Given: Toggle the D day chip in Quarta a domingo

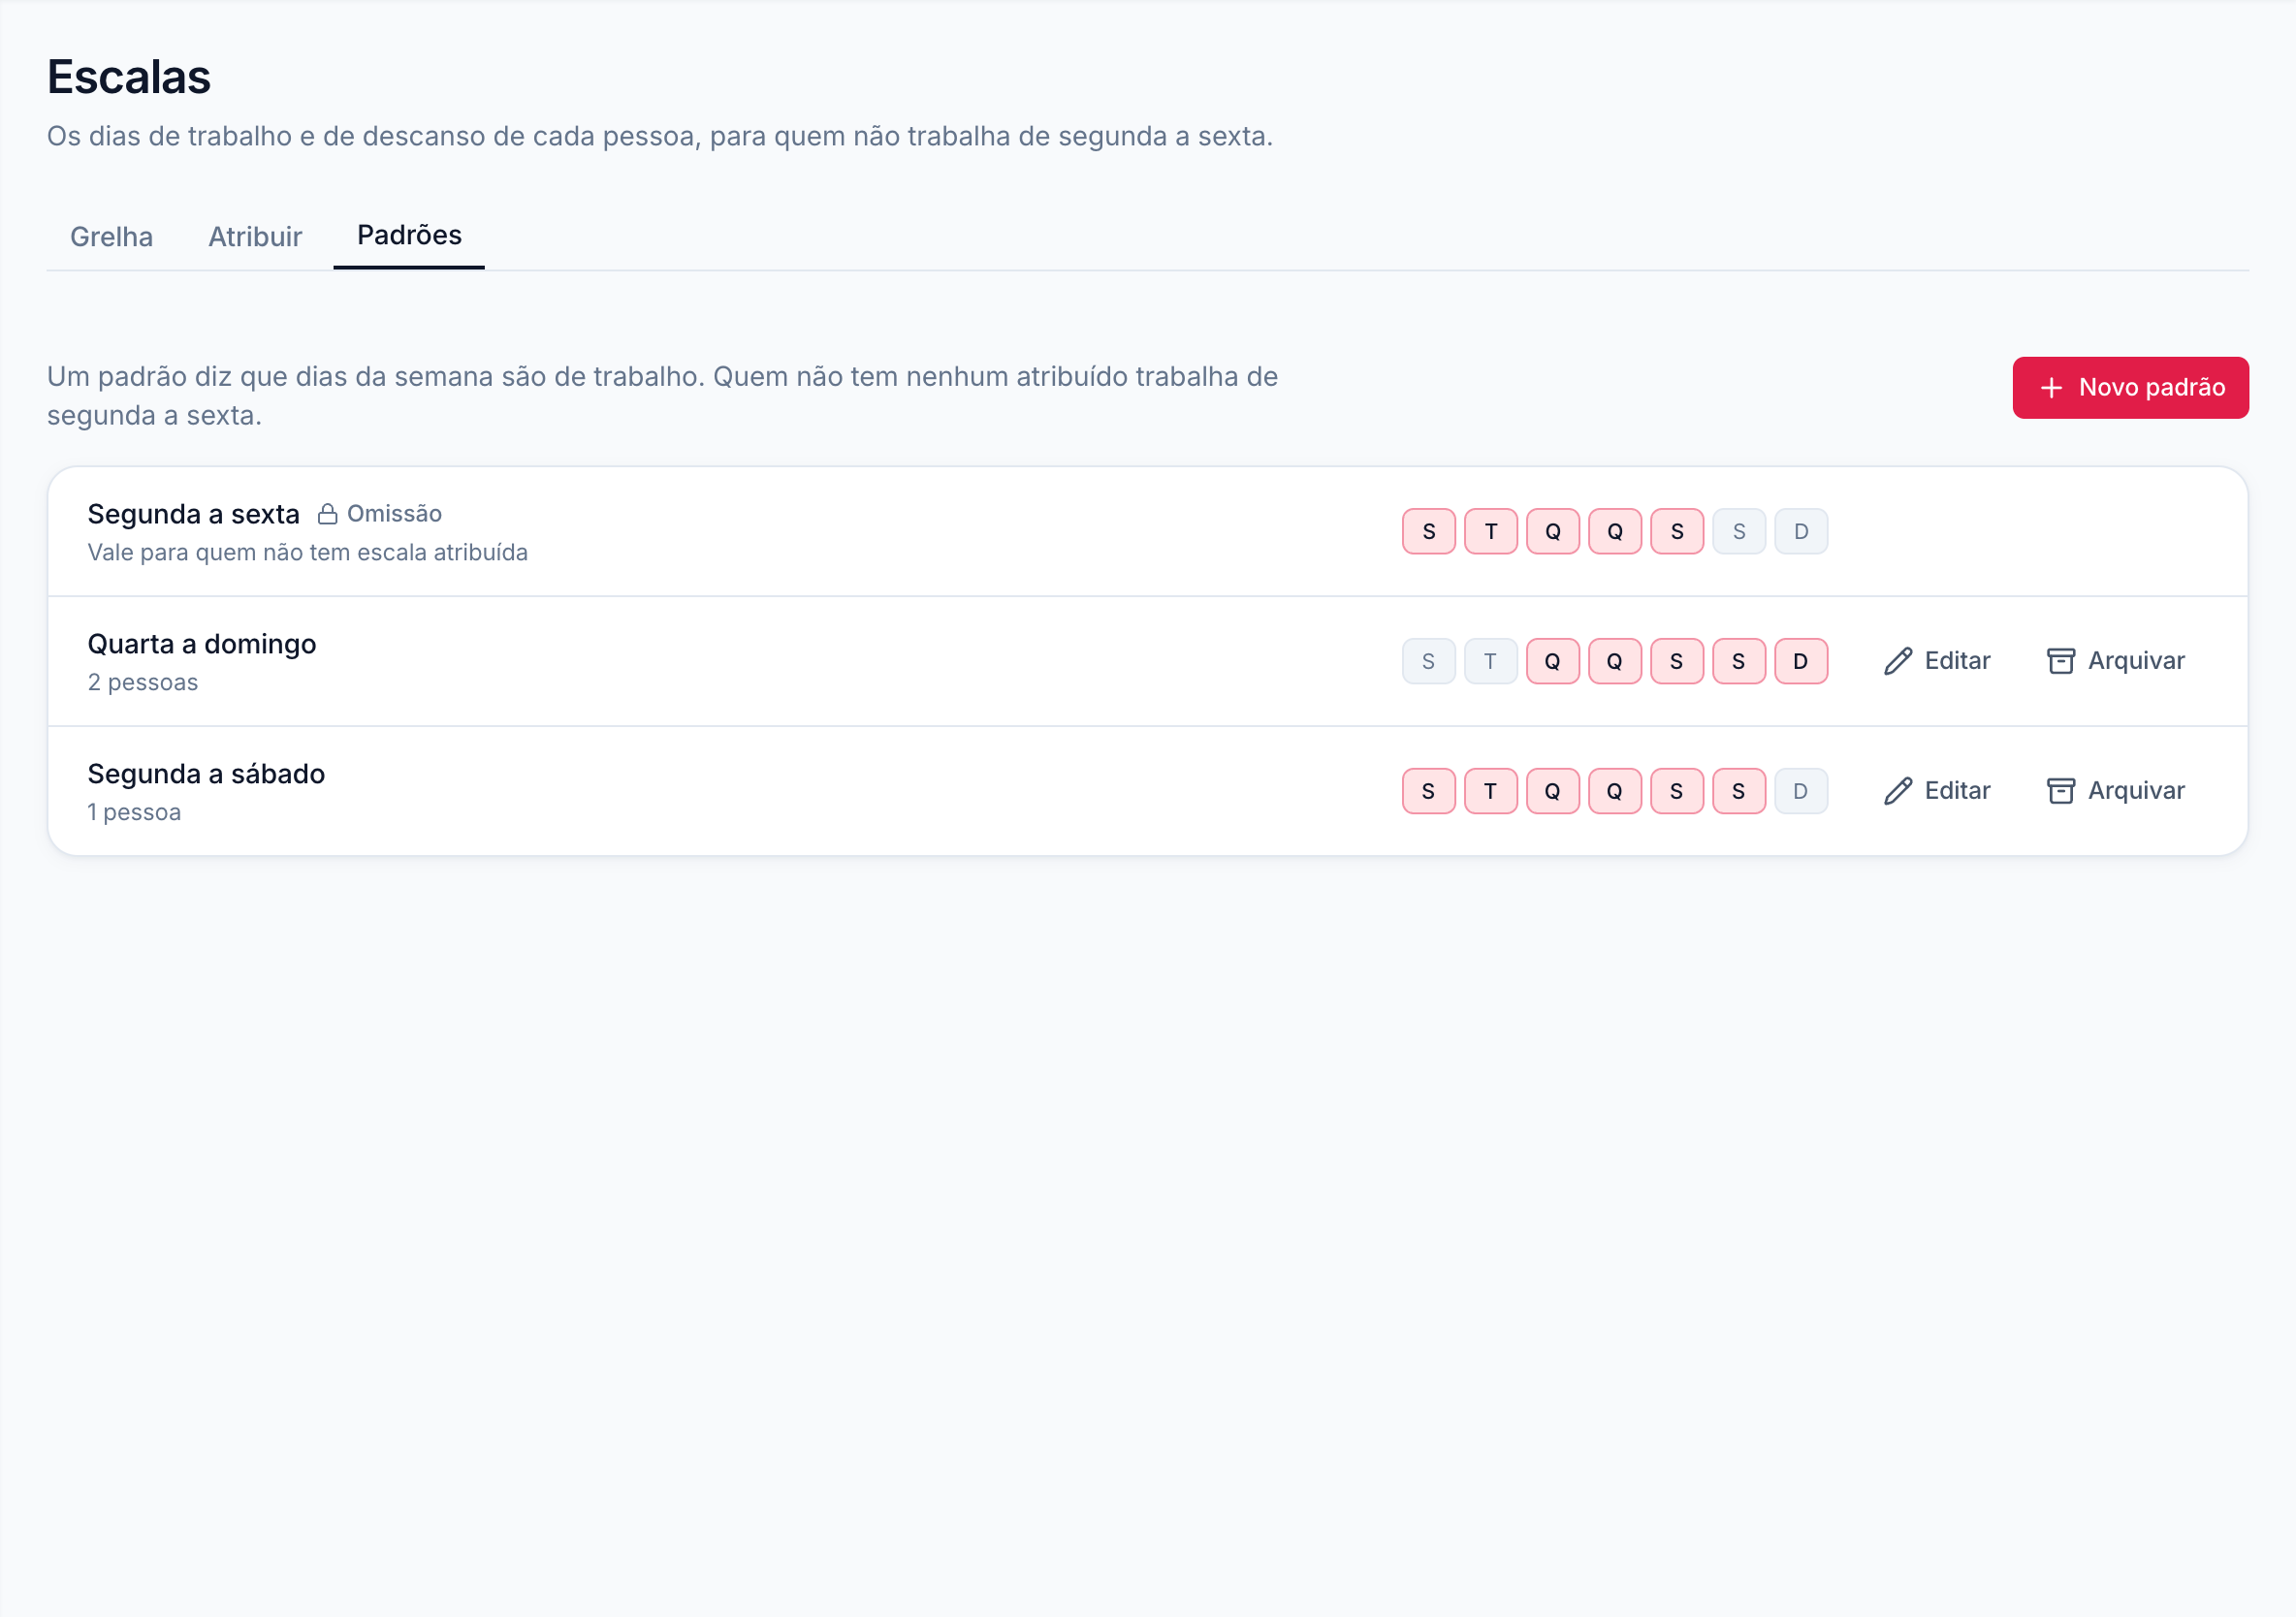Looking at the screenshot, I should click(x=1800, y=661).
